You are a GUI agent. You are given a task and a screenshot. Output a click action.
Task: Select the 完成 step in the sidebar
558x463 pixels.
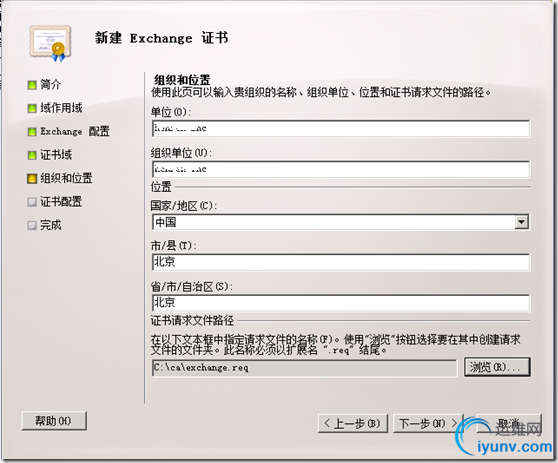[51, 225]
